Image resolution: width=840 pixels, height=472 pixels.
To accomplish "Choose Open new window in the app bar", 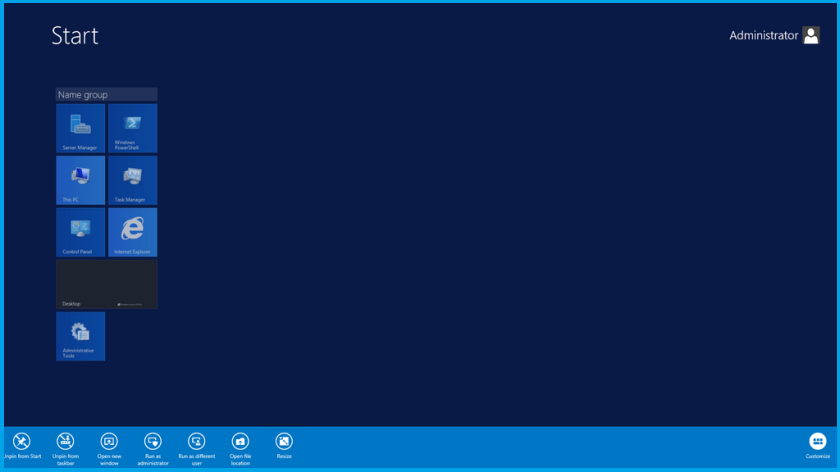I will pos(109,448).
